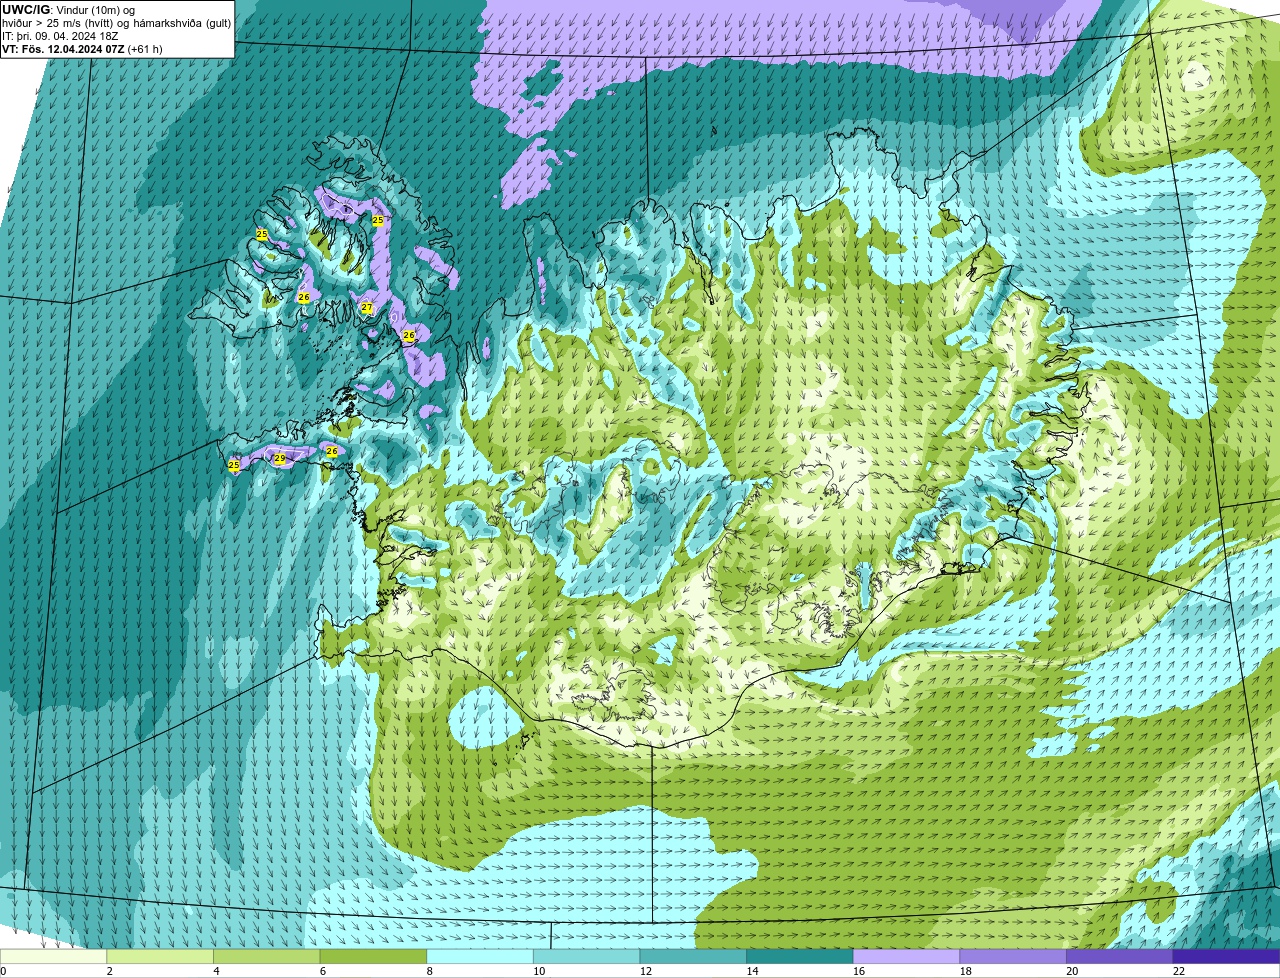Click the 16–18 m/s light lavender legend swatch
1280x978 pixels.
pos(906,956)
